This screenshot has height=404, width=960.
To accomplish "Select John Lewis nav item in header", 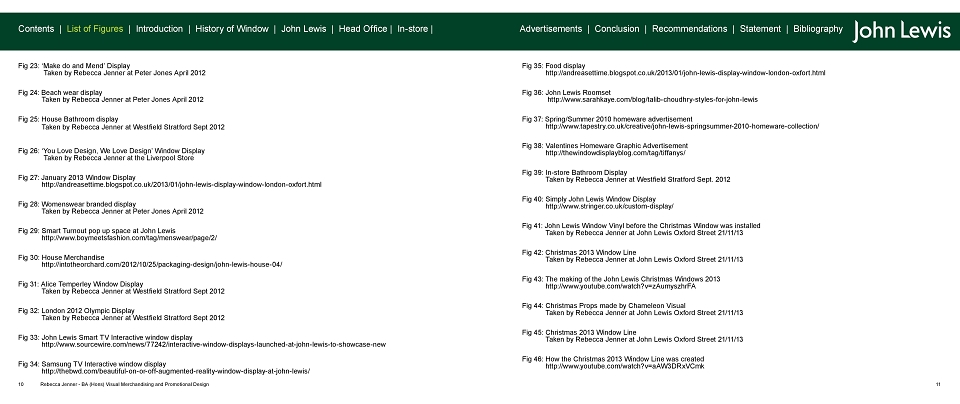I will tap(304, 29).
